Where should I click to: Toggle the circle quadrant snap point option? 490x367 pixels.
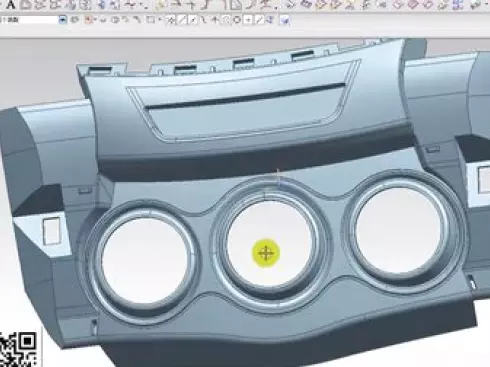point(237,20)
